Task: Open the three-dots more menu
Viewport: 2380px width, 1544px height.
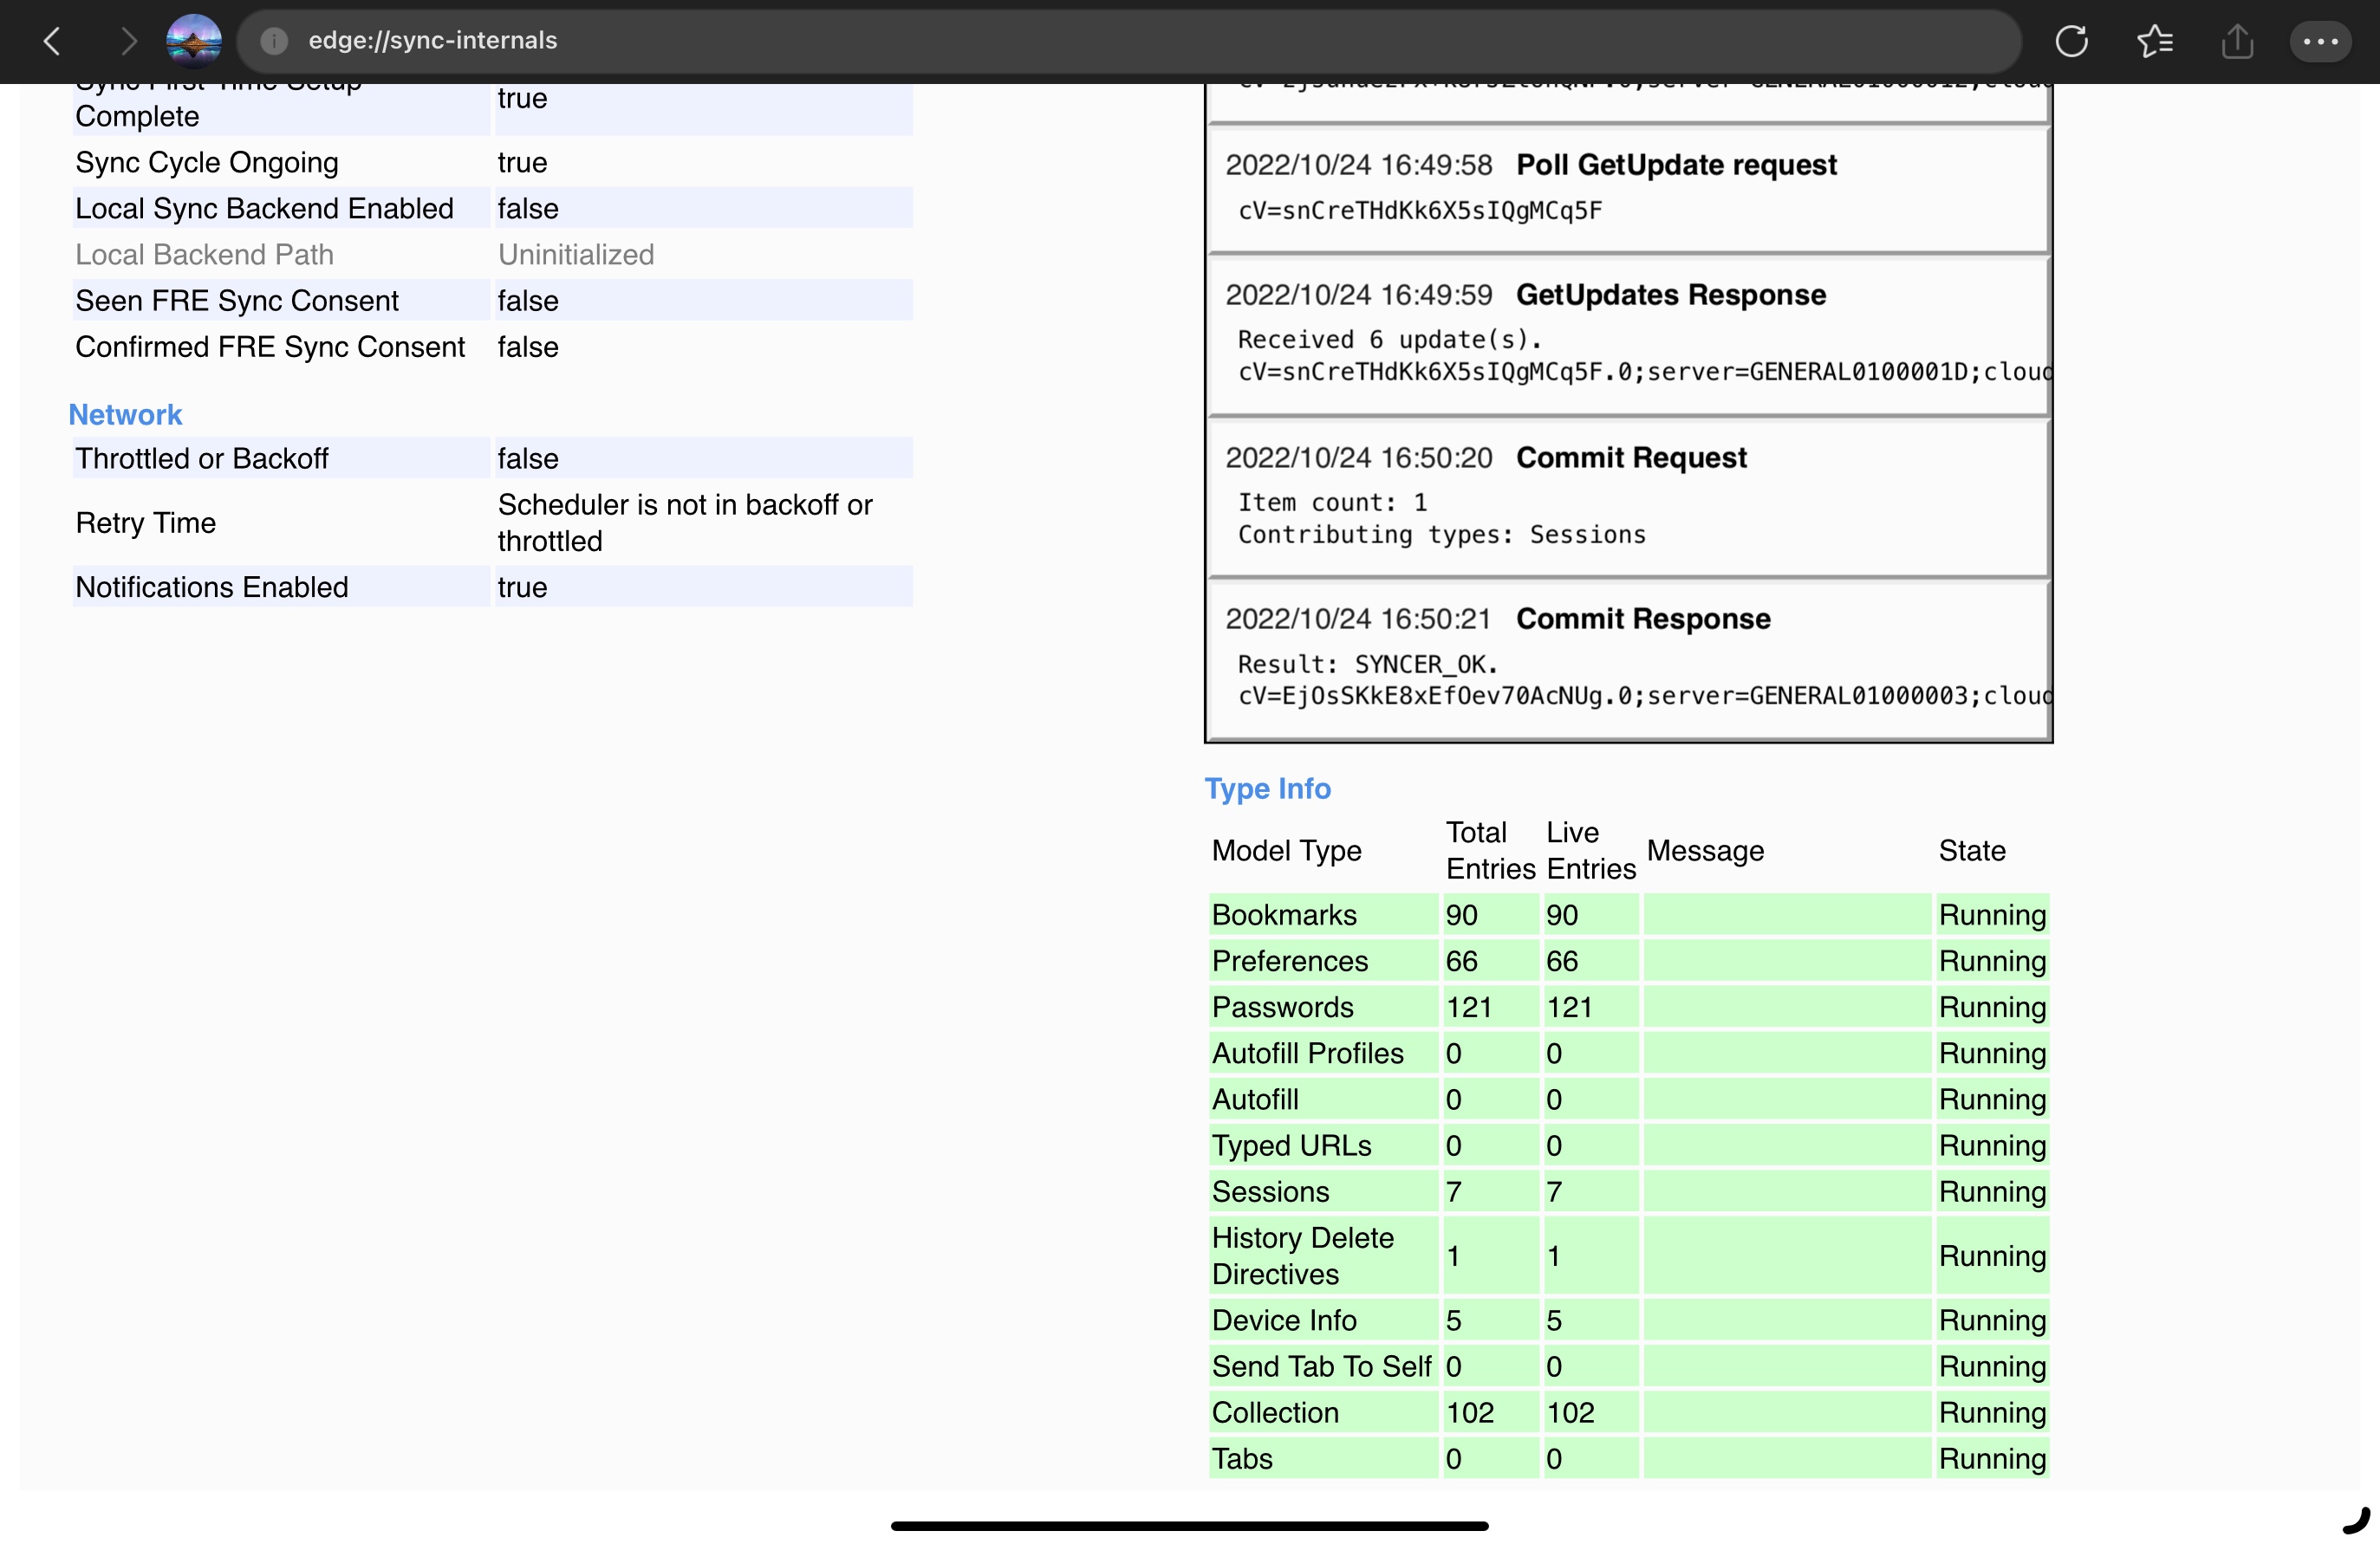Action: point(2320,41)
